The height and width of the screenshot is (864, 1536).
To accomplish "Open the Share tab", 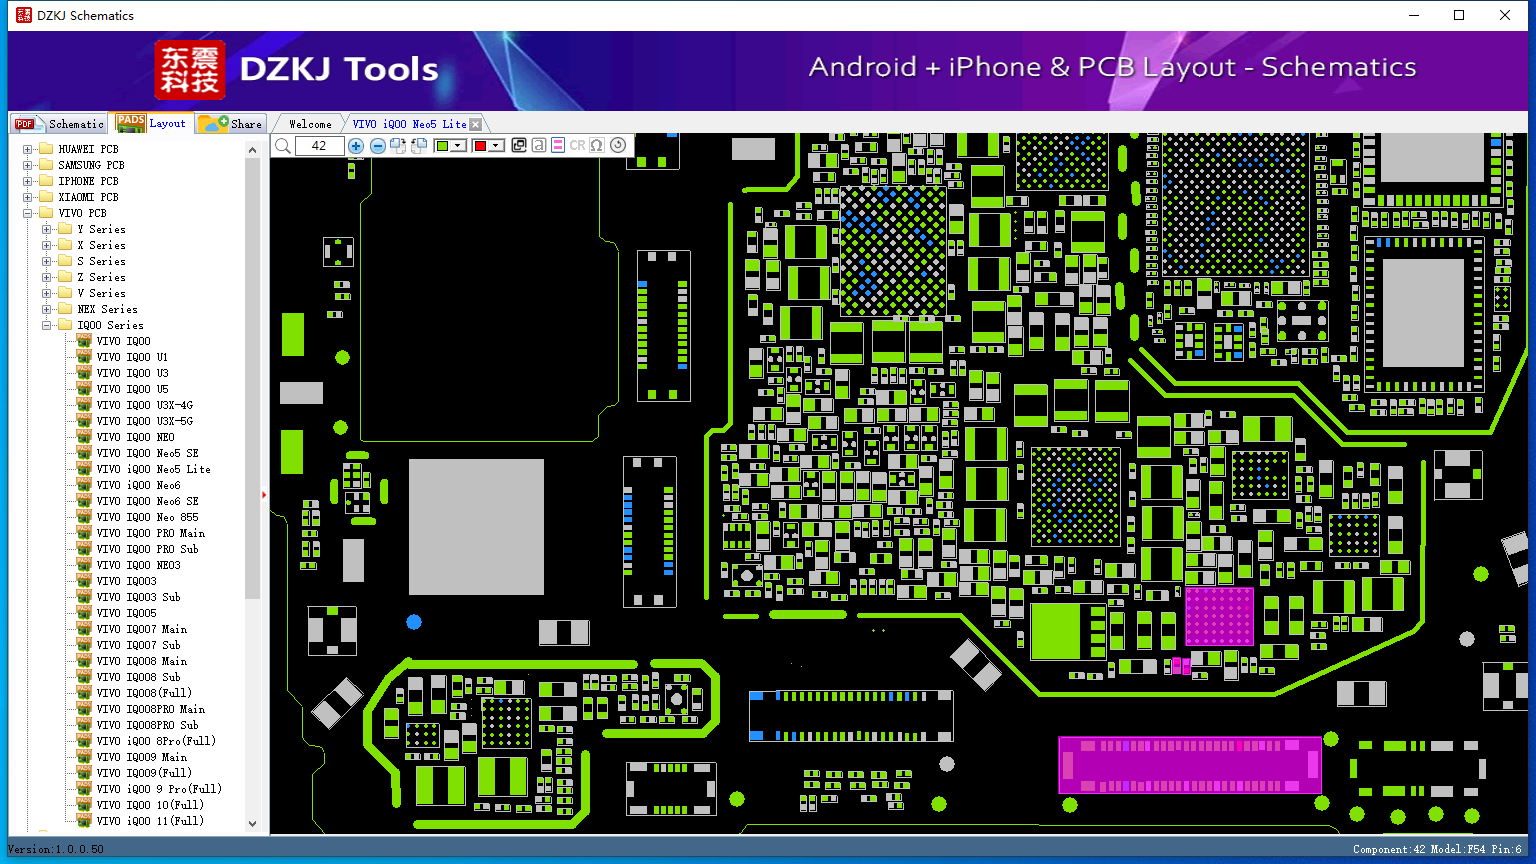I will coord(230,124).
